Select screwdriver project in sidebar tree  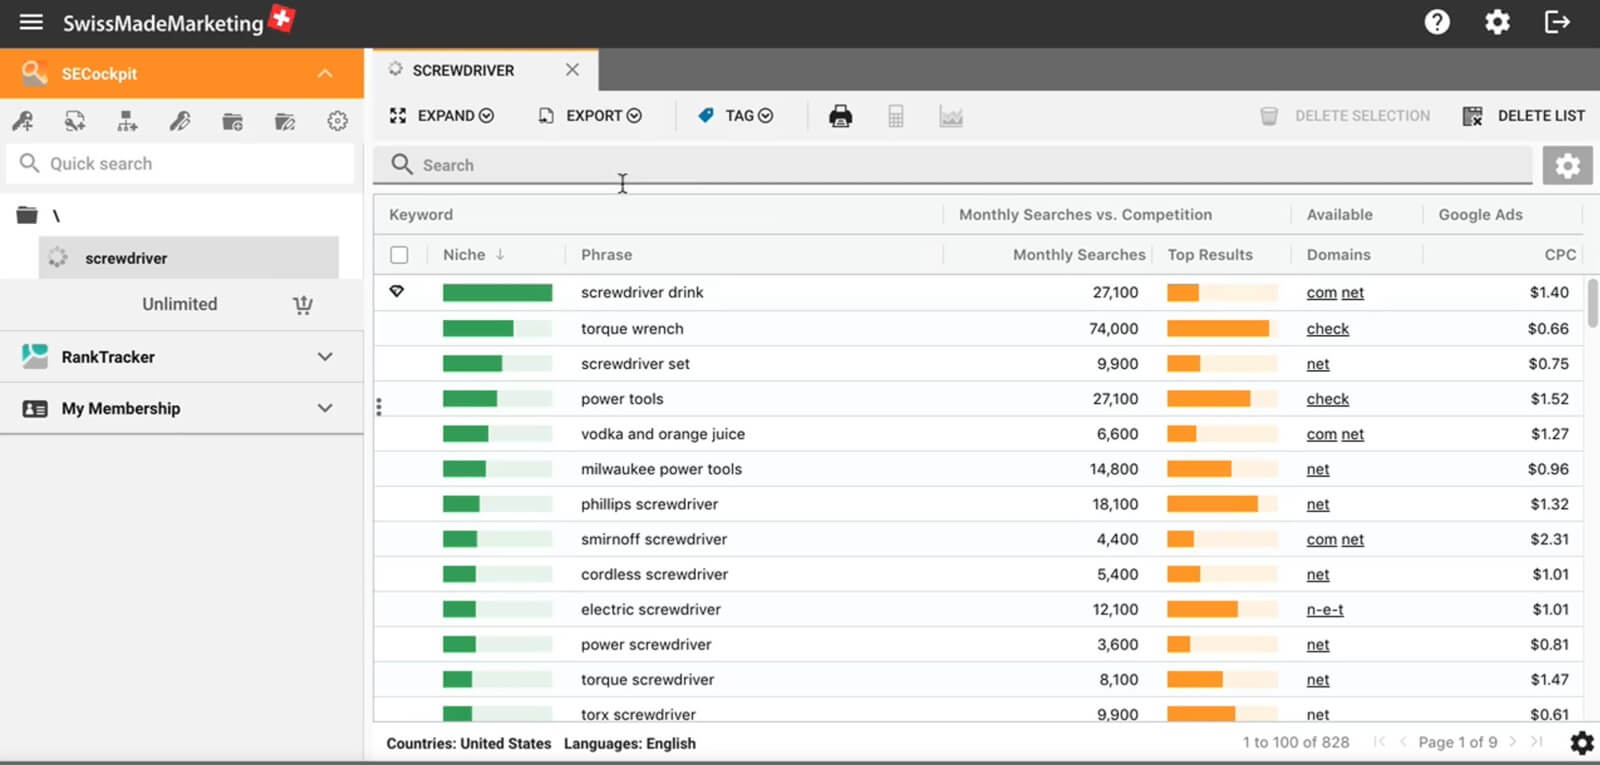[x=126, y=258]
